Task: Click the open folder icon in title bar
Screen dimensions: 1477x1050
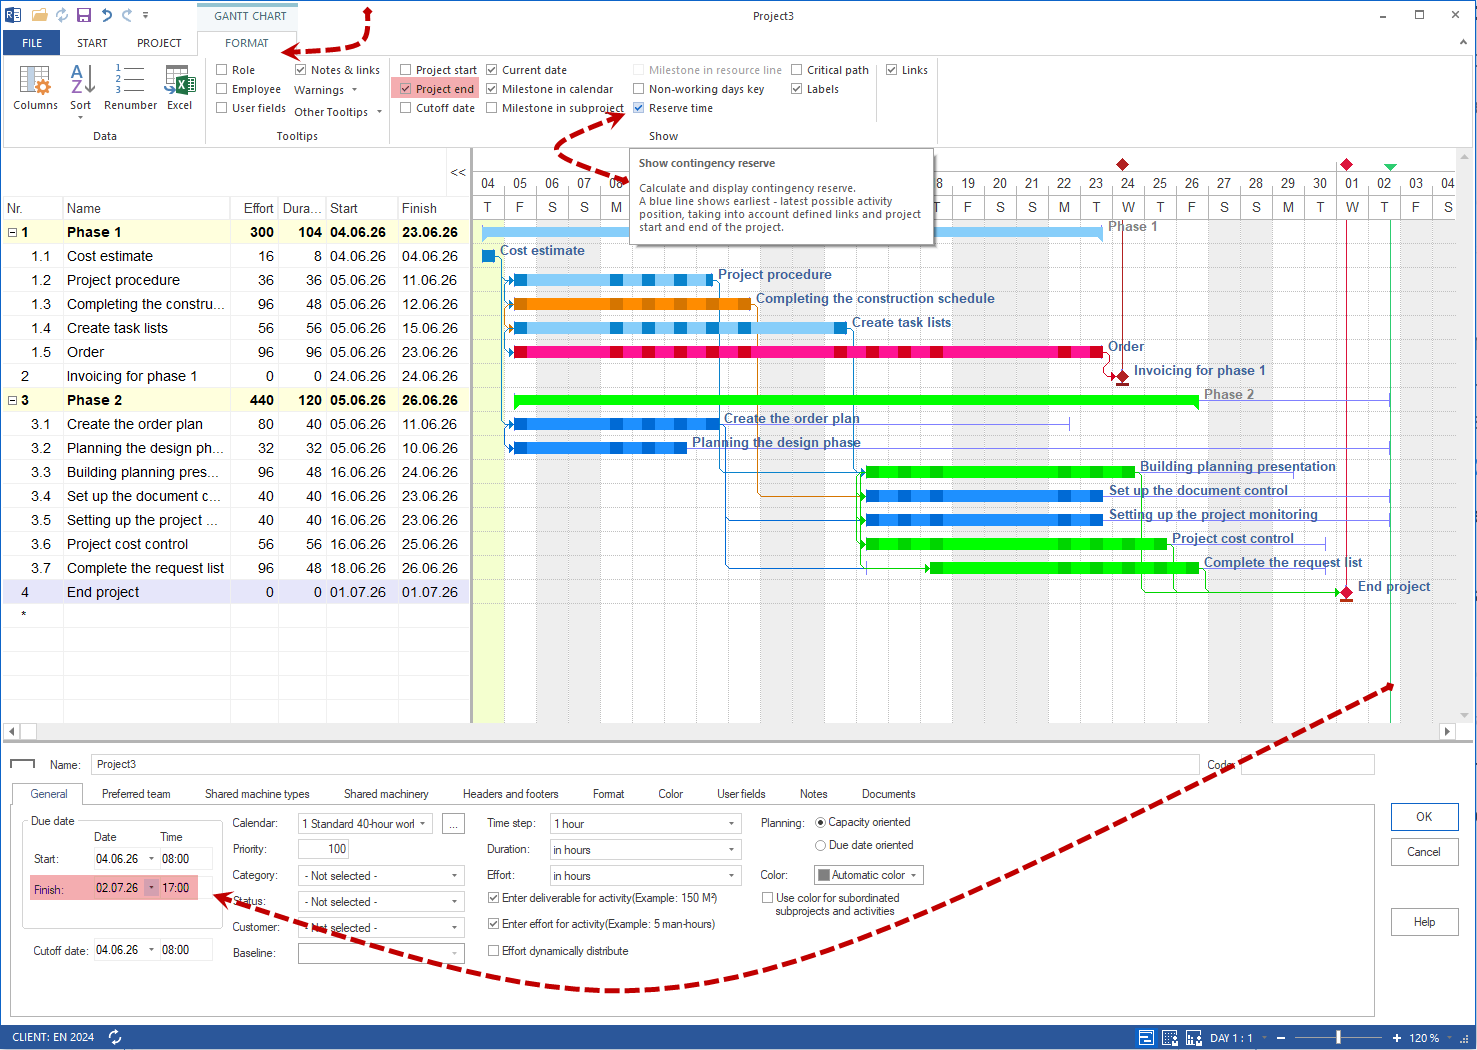Action: (39, 15)
